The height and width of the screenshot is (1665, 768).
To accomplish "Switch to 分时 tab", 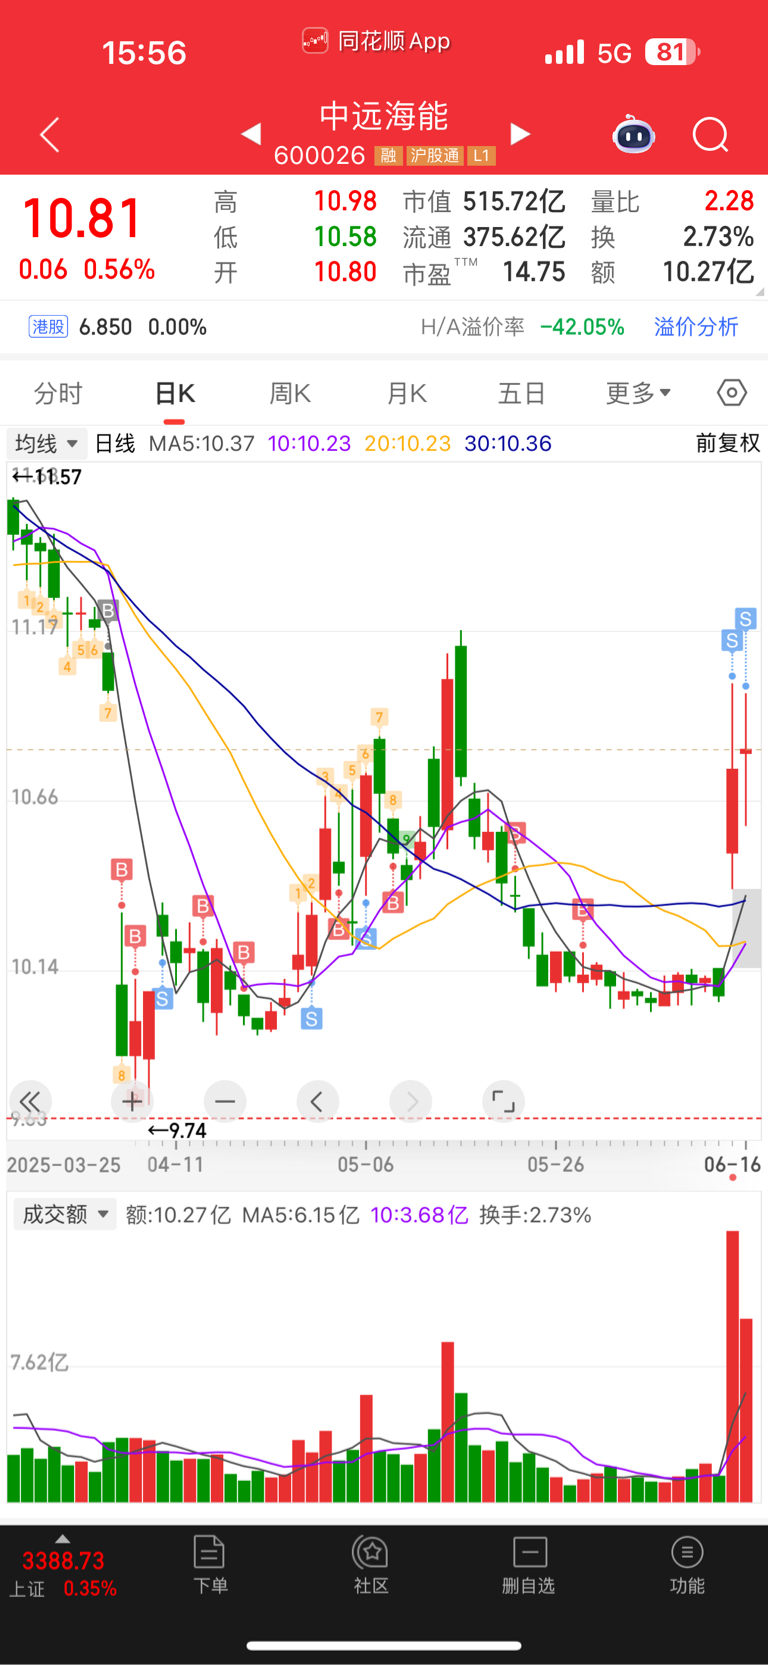I will coord(58,393).
